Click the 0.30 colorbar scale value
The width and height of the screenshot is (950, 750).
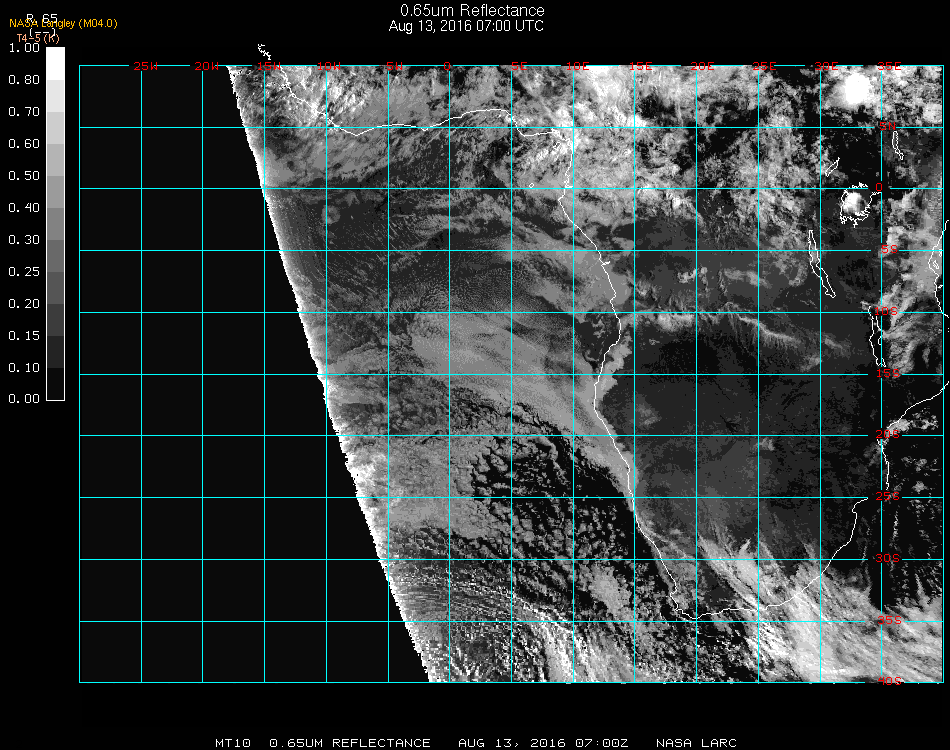pyautogui.click(x=24, y=240)
